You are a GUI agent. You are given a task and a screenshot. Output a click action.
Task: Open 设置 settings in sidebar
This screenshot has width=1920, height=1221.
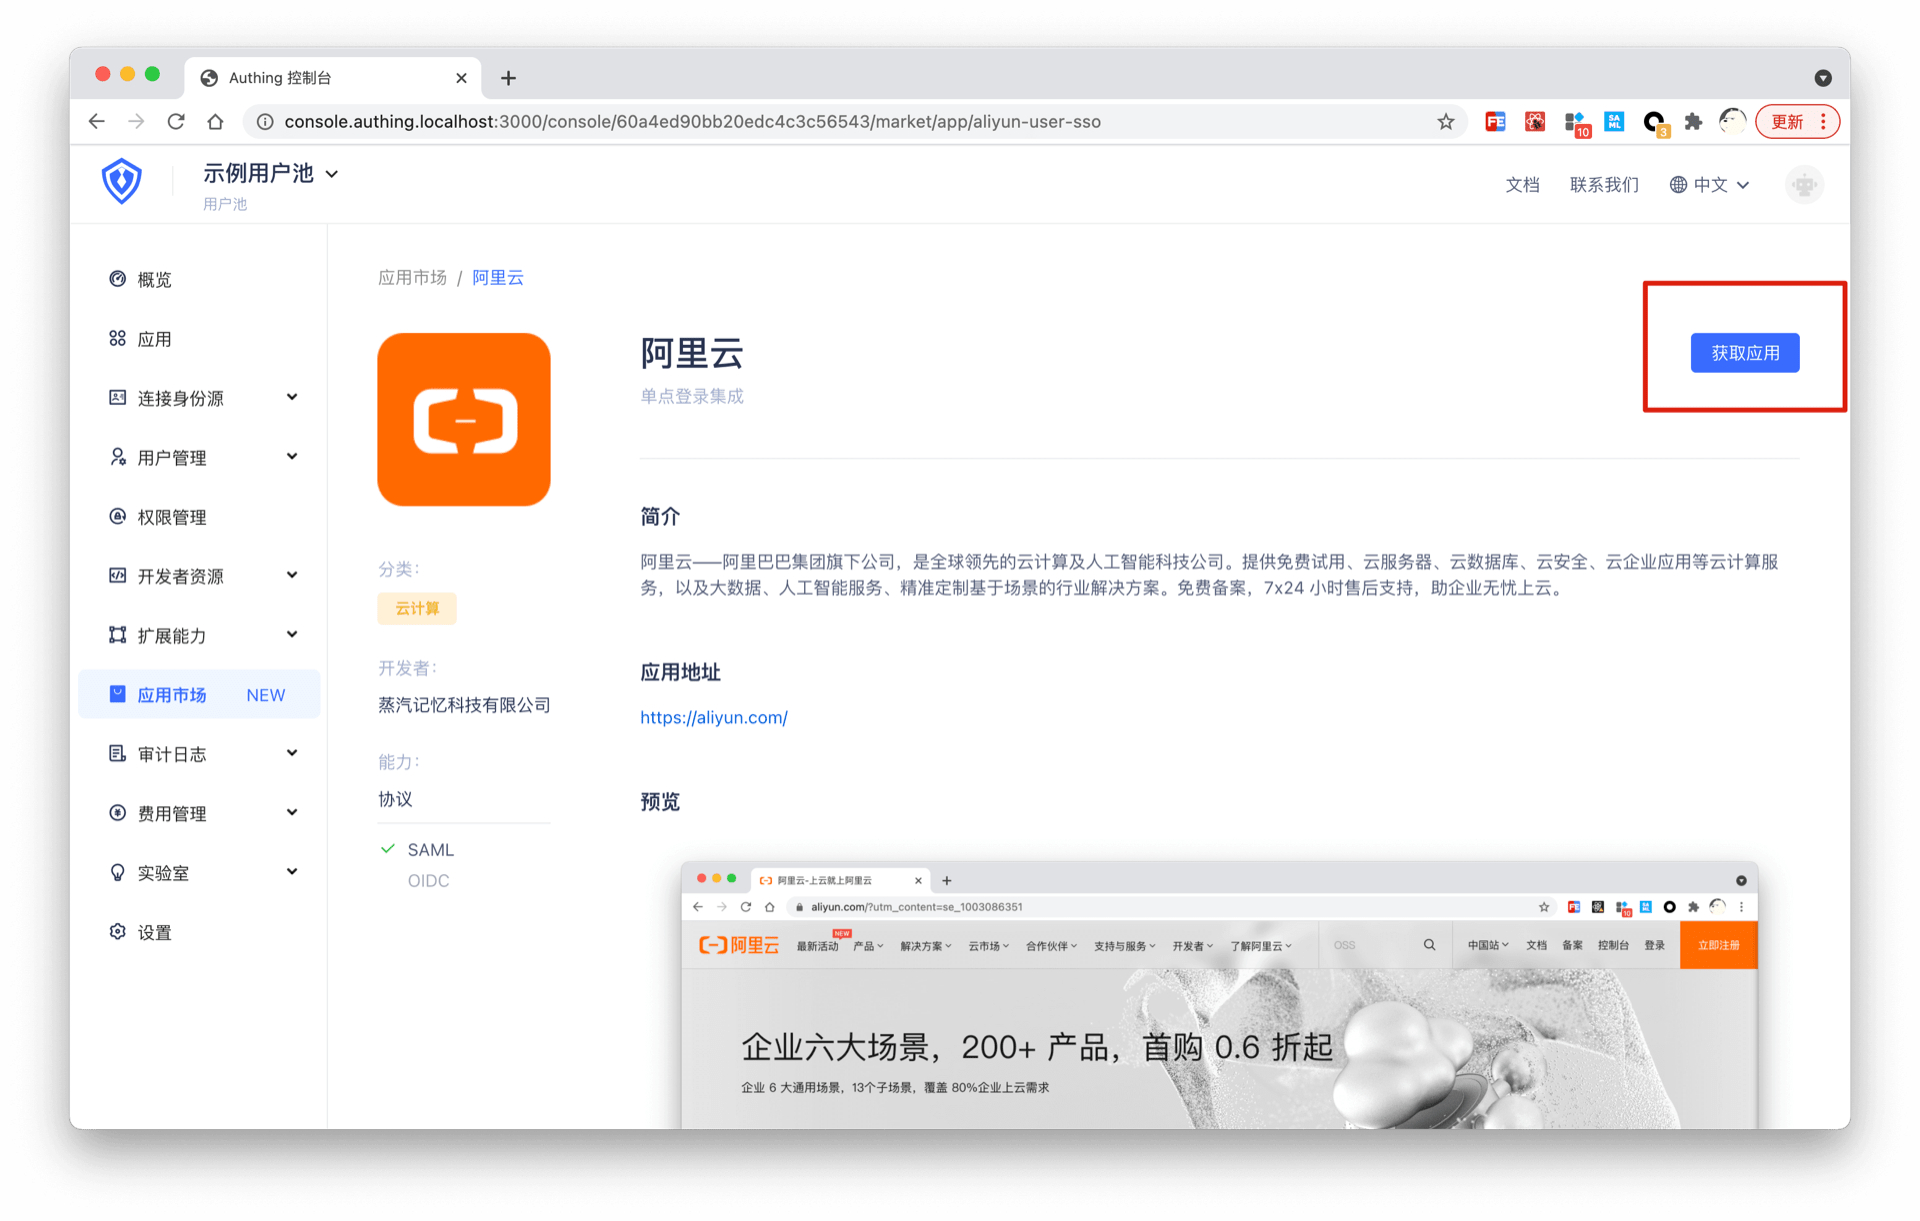(x=154, y=932)
